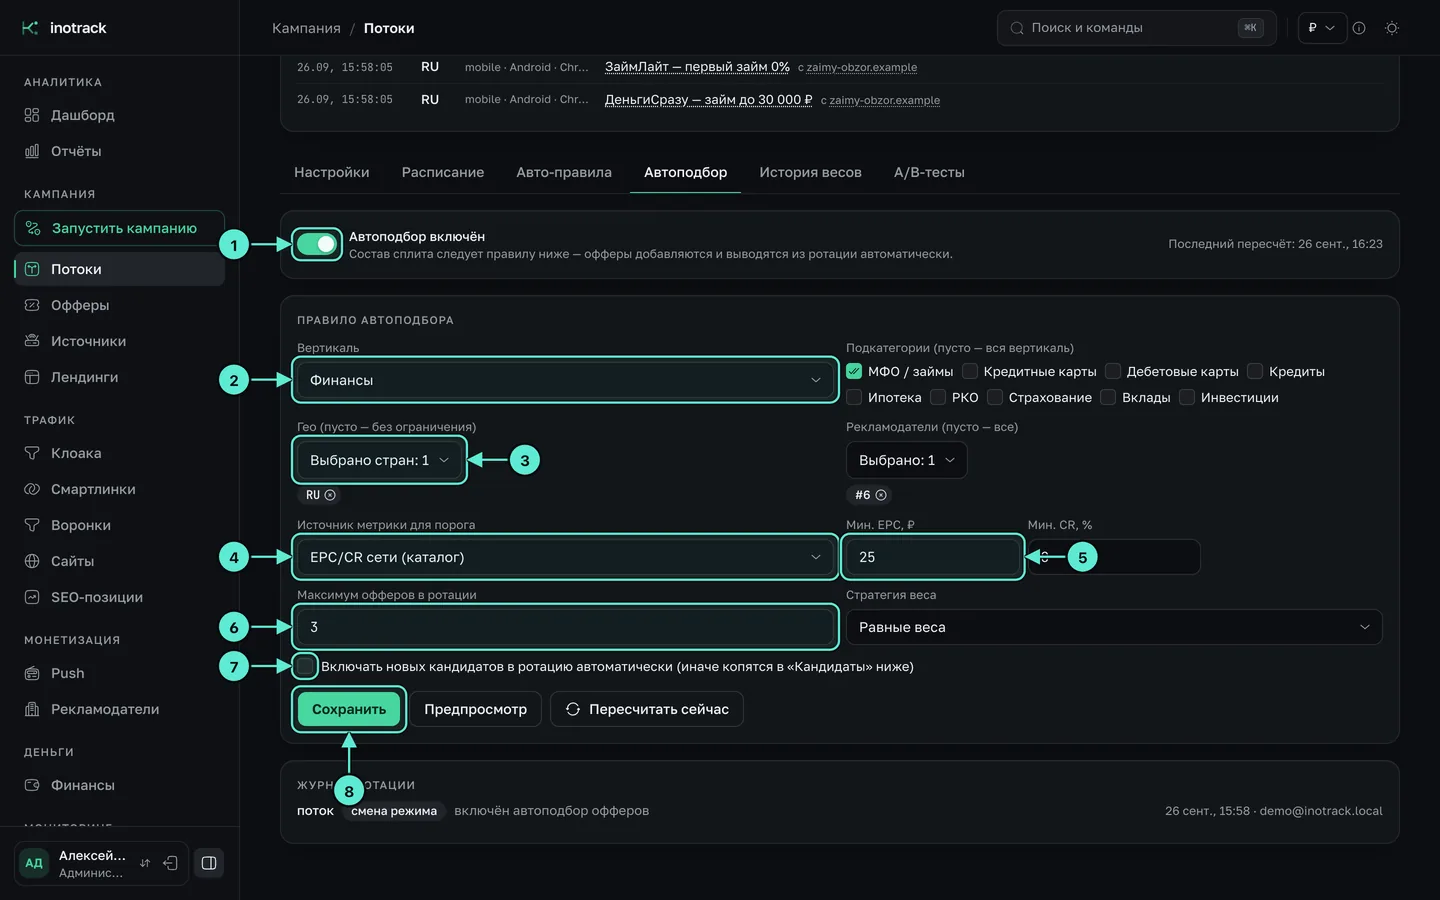Switch to the История весов tab

click(810, 172)
